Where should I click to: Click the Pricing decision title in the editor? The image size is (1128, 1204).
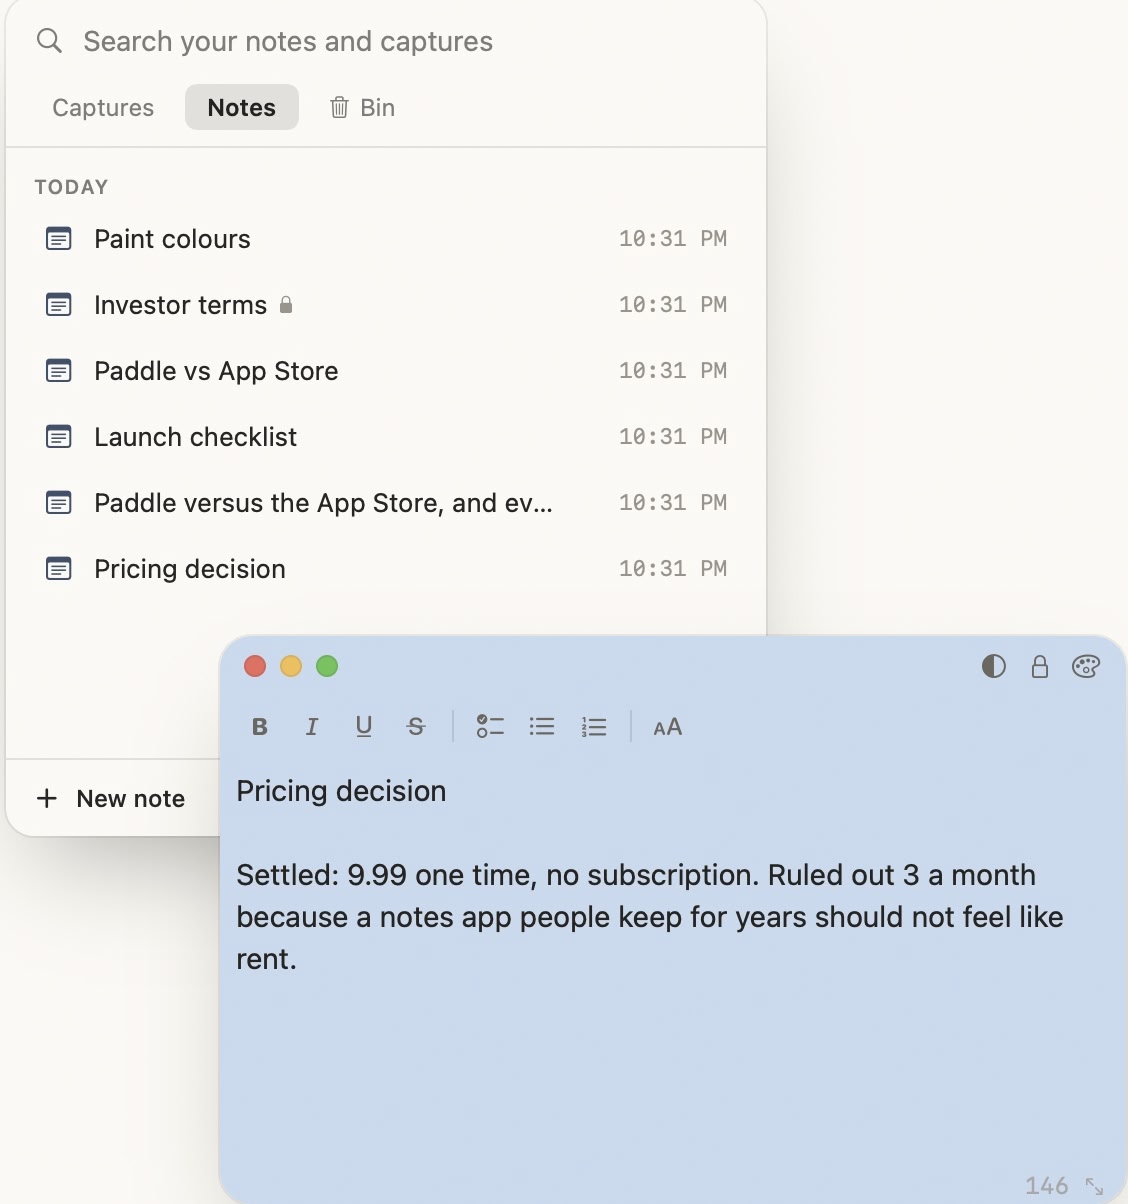(x=341, y=791)
